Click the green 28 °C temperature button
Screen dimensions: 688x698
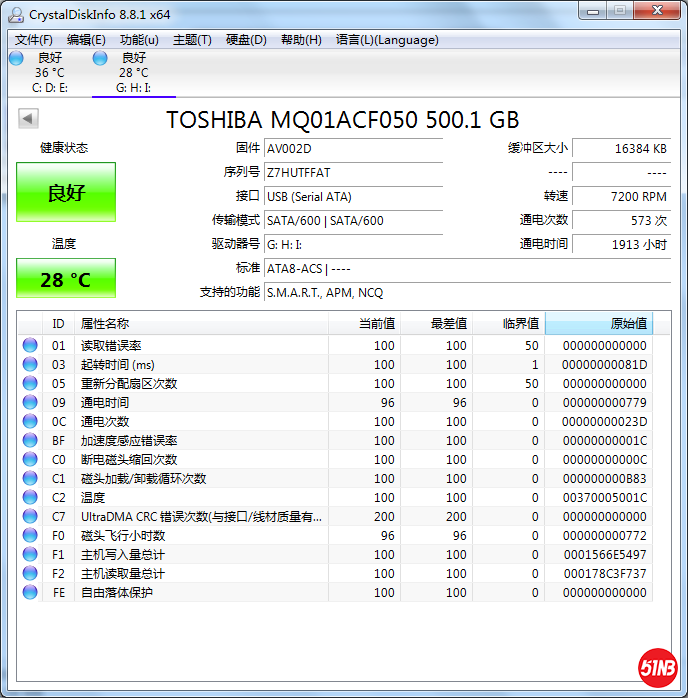pyautogui.click(x=66, y=279)
